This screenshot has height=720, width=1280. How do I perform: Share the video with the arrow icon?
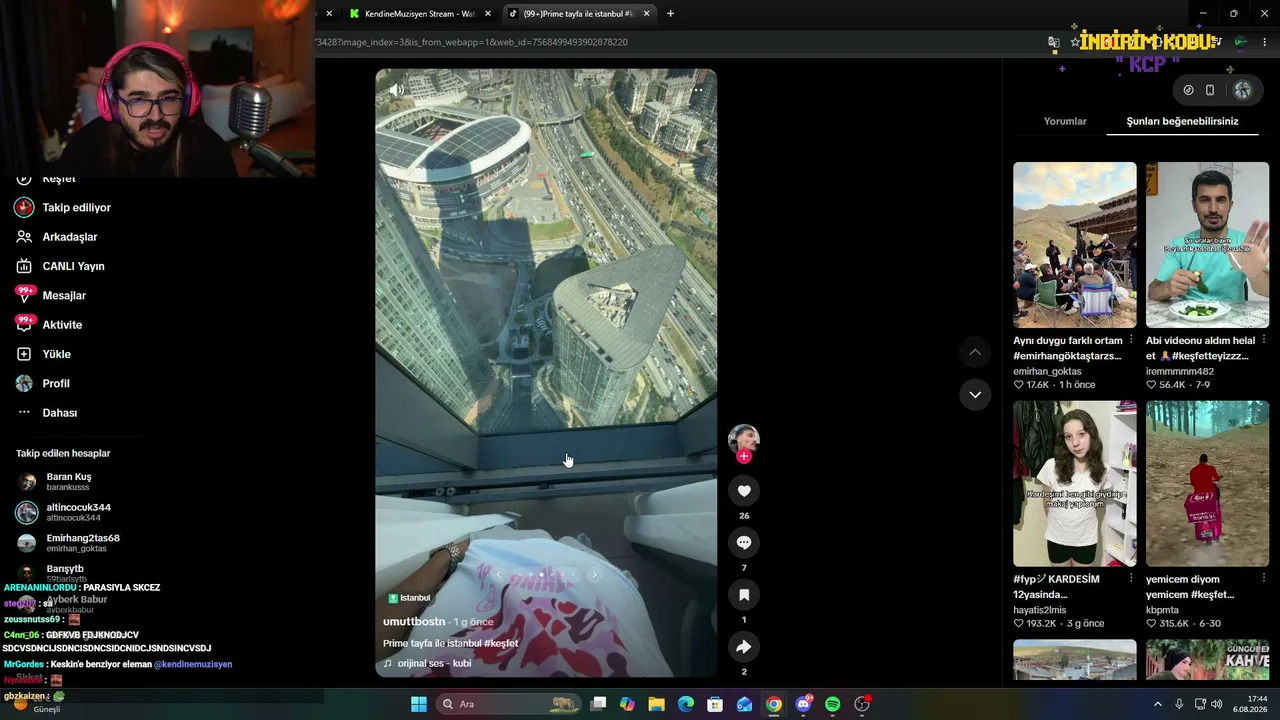(x=744, y=647)
